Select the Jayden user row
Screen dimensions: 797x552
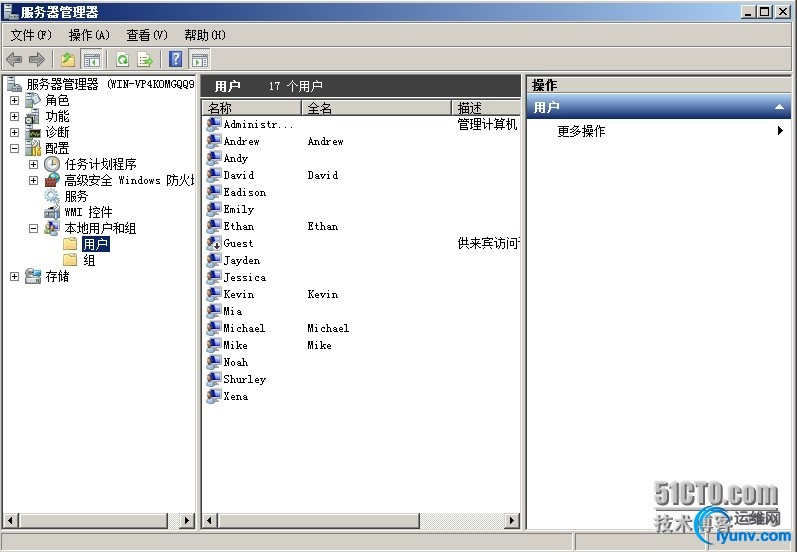tap(362, 261)
